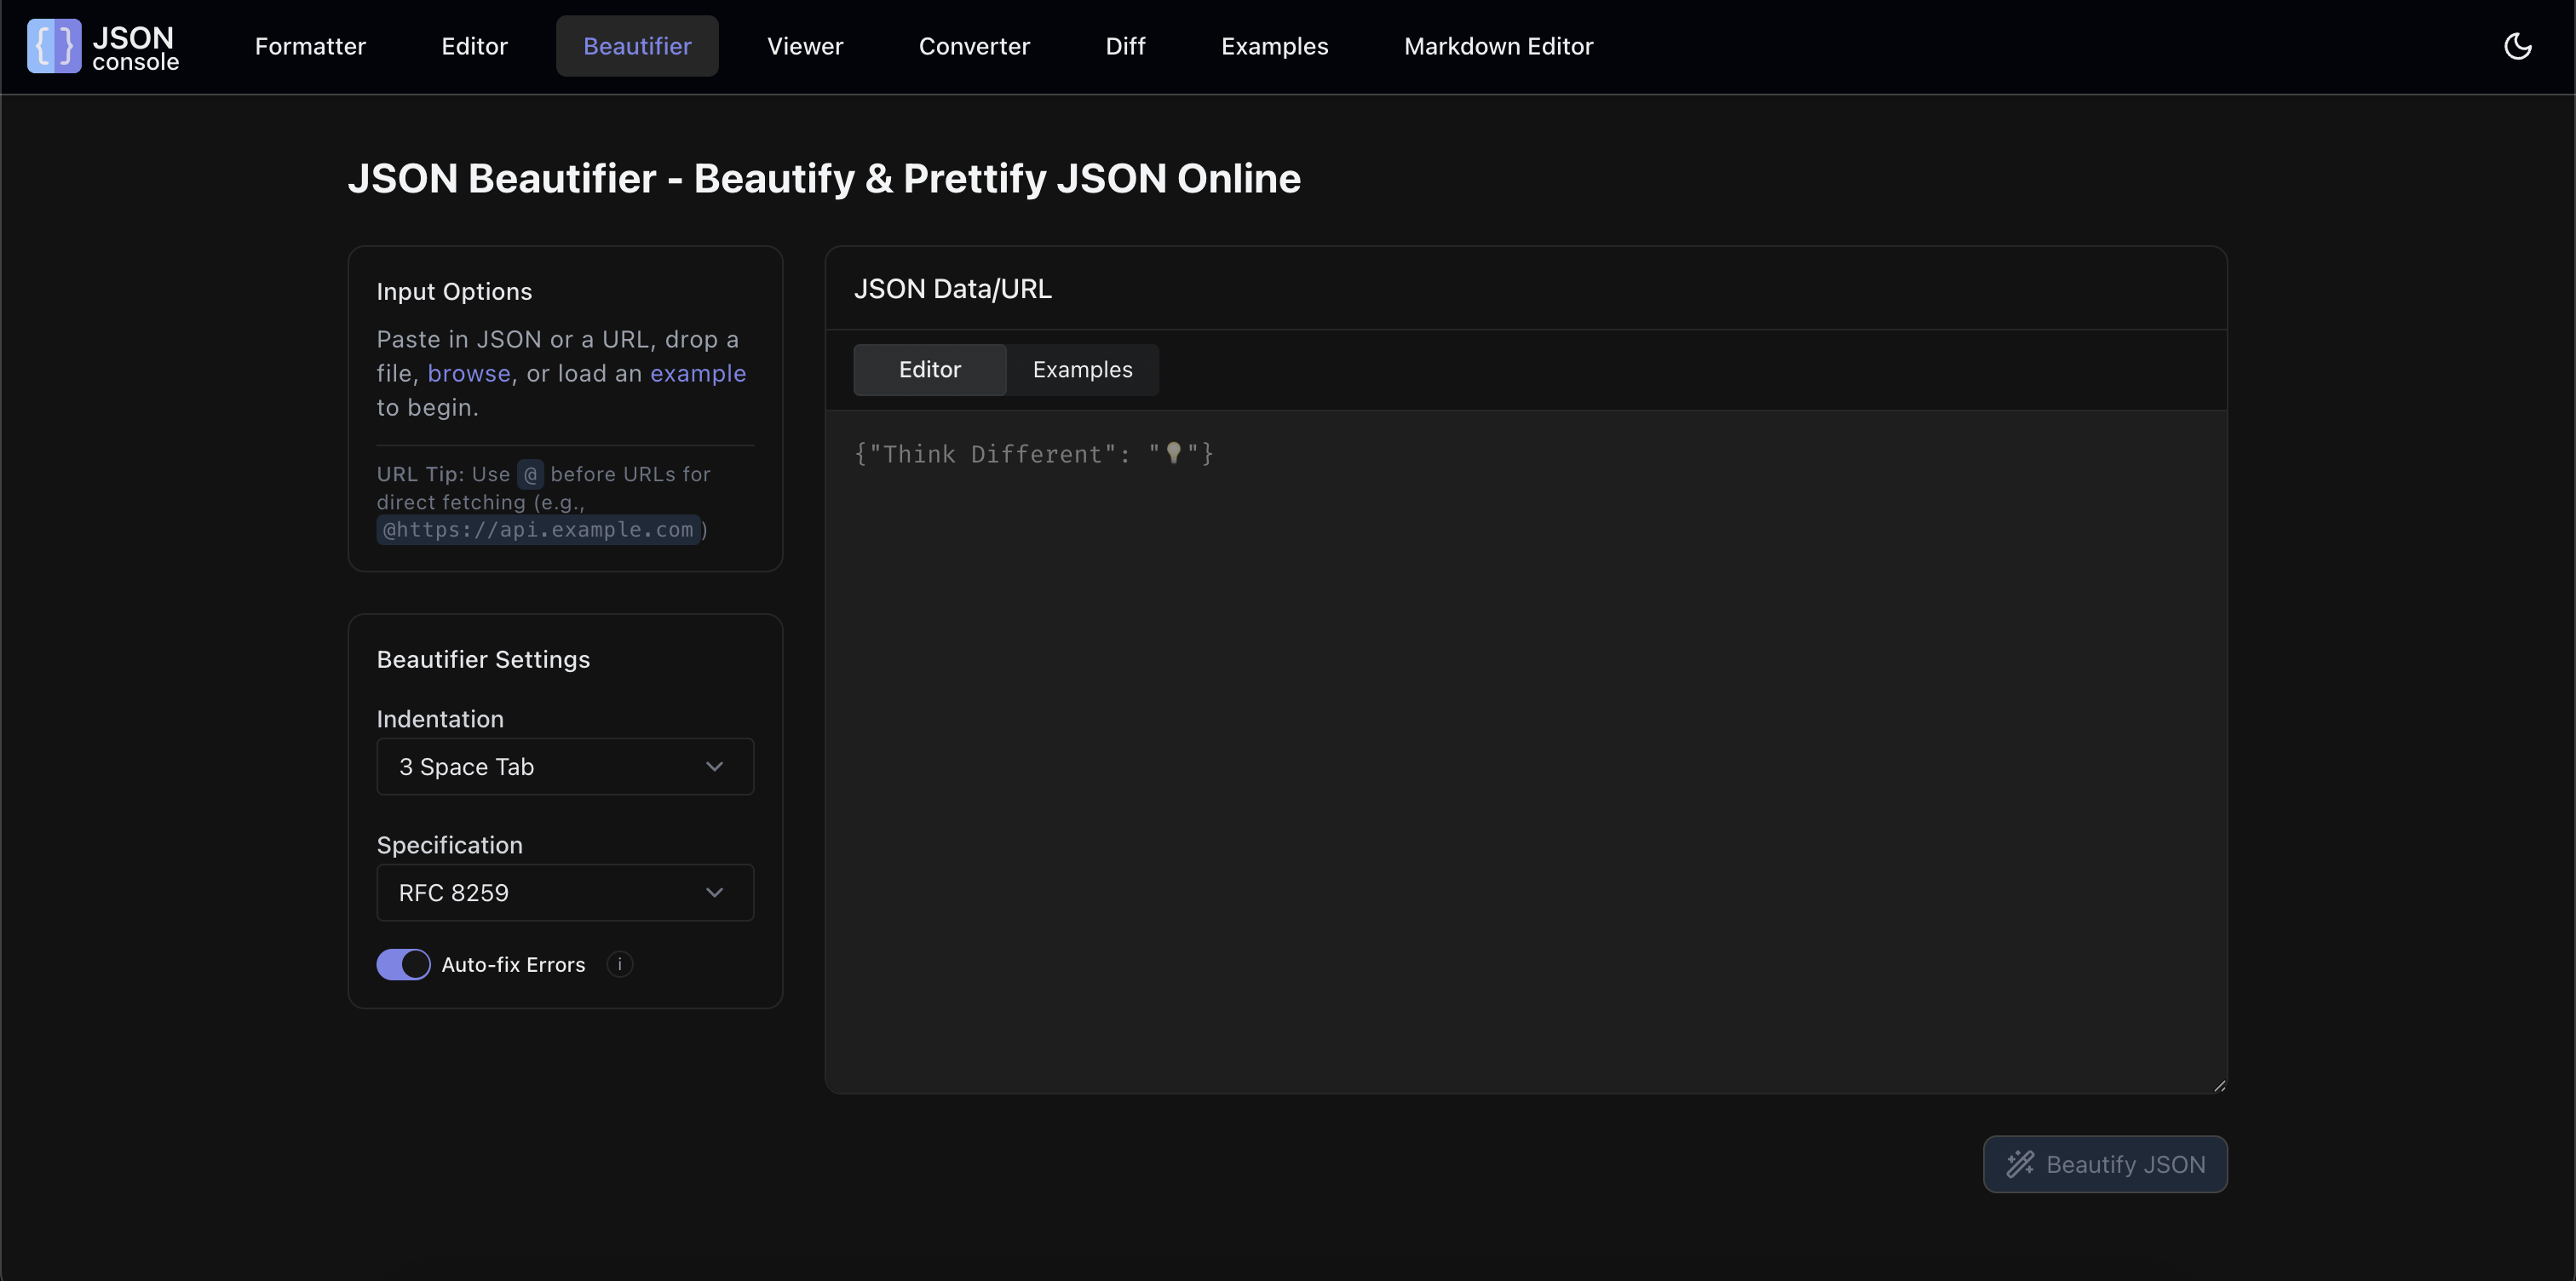The width and height of the screenshot is (2576, 1281).
Task: Click inside the JSON input text area
Action: [1526, 752]
